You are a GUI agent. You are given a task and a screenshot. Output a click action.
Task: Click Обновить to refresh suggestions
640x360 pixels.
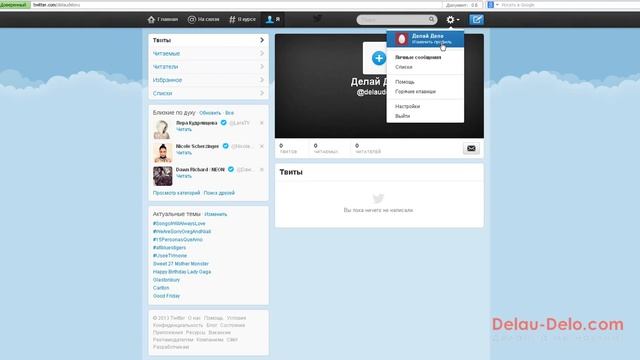tap(210, 113)
